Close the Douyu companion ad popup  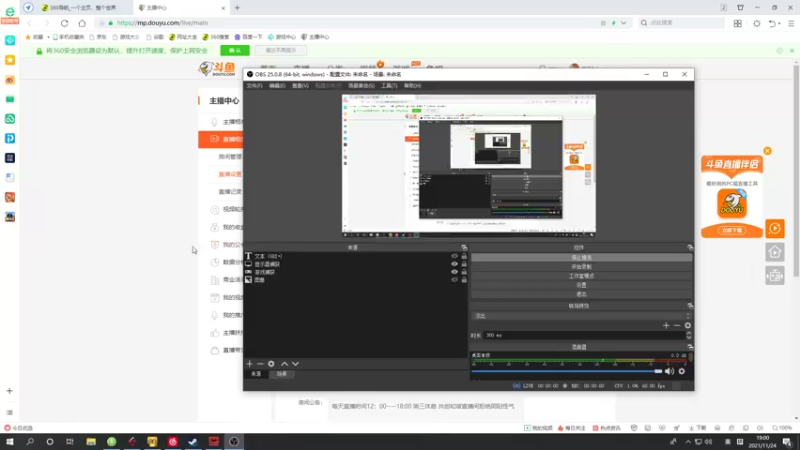tap(767, 151)
